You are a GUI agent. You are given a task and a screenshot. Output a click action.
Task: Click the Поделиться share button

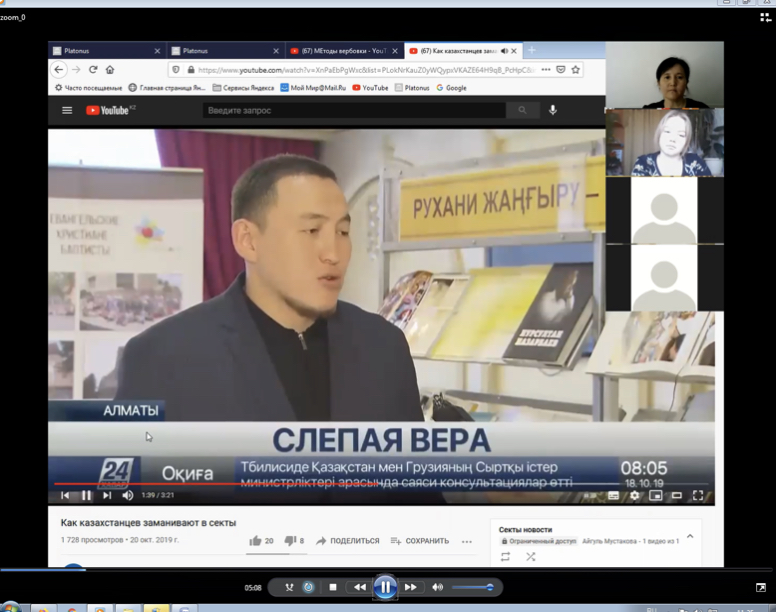(347, 541)
